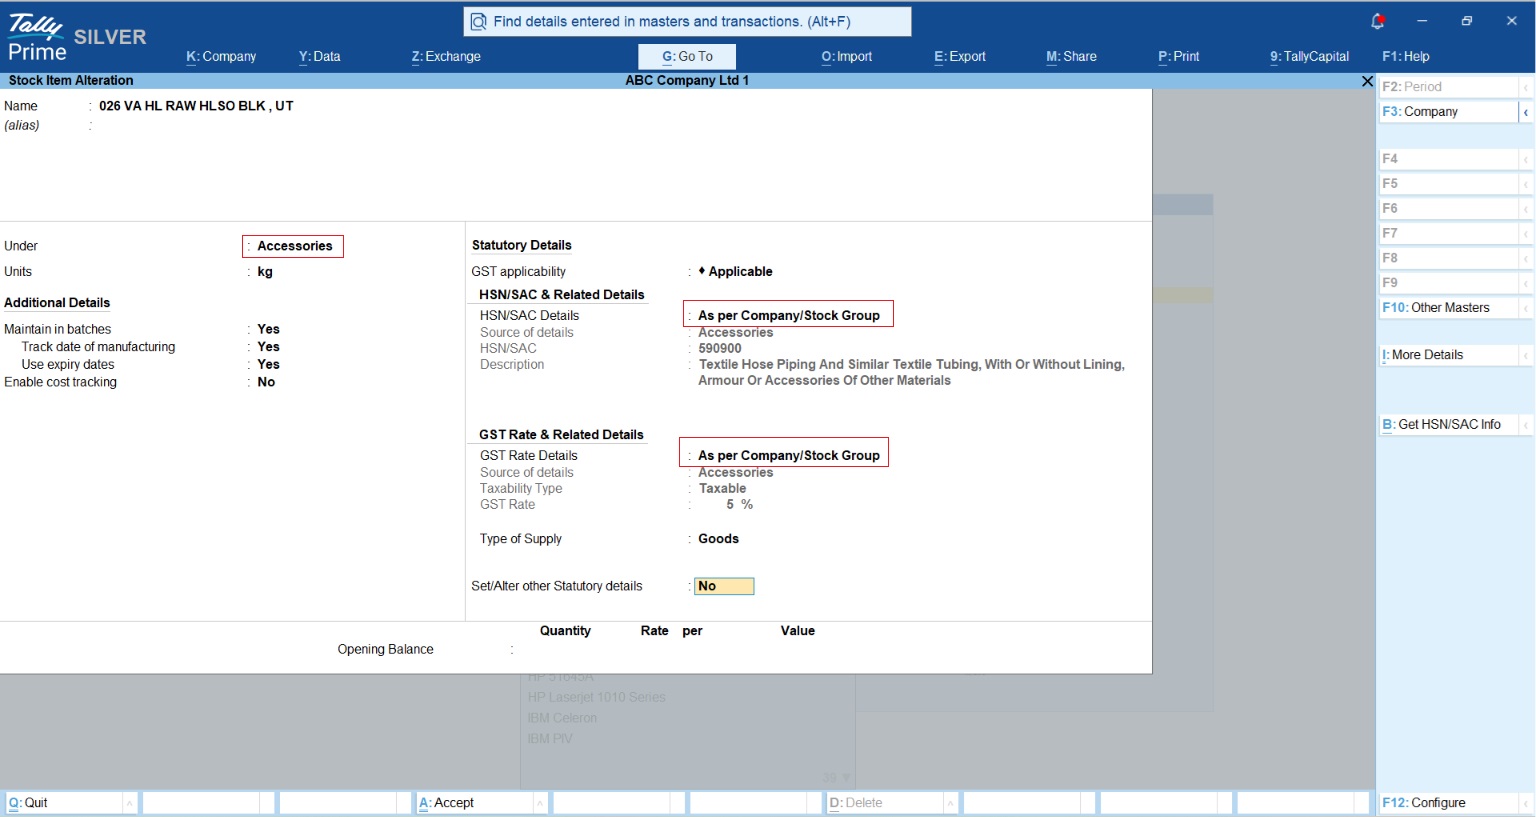Image resolution: width=1536 pixels, height=817 pixels.
Task: Expand the arrow beside I: More Details
Action: tap(1526, 355)
